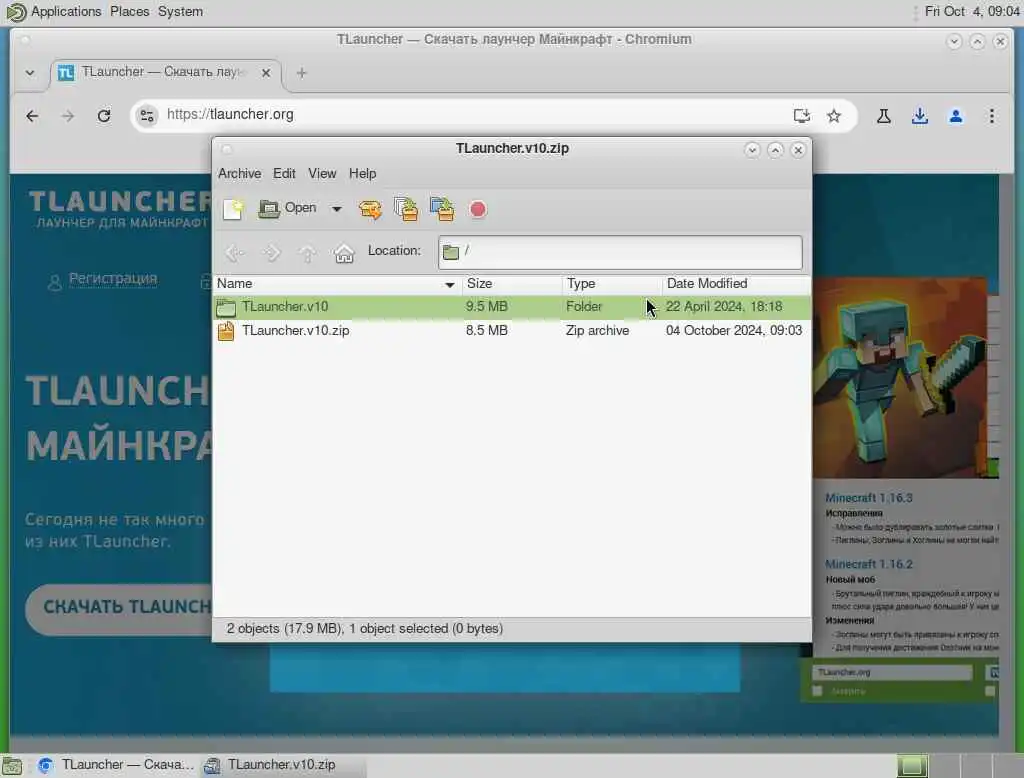This screenshot has height=778, width=1024.
Task: Open the Help menu in archive manager
Action: (x=362, y=174)
